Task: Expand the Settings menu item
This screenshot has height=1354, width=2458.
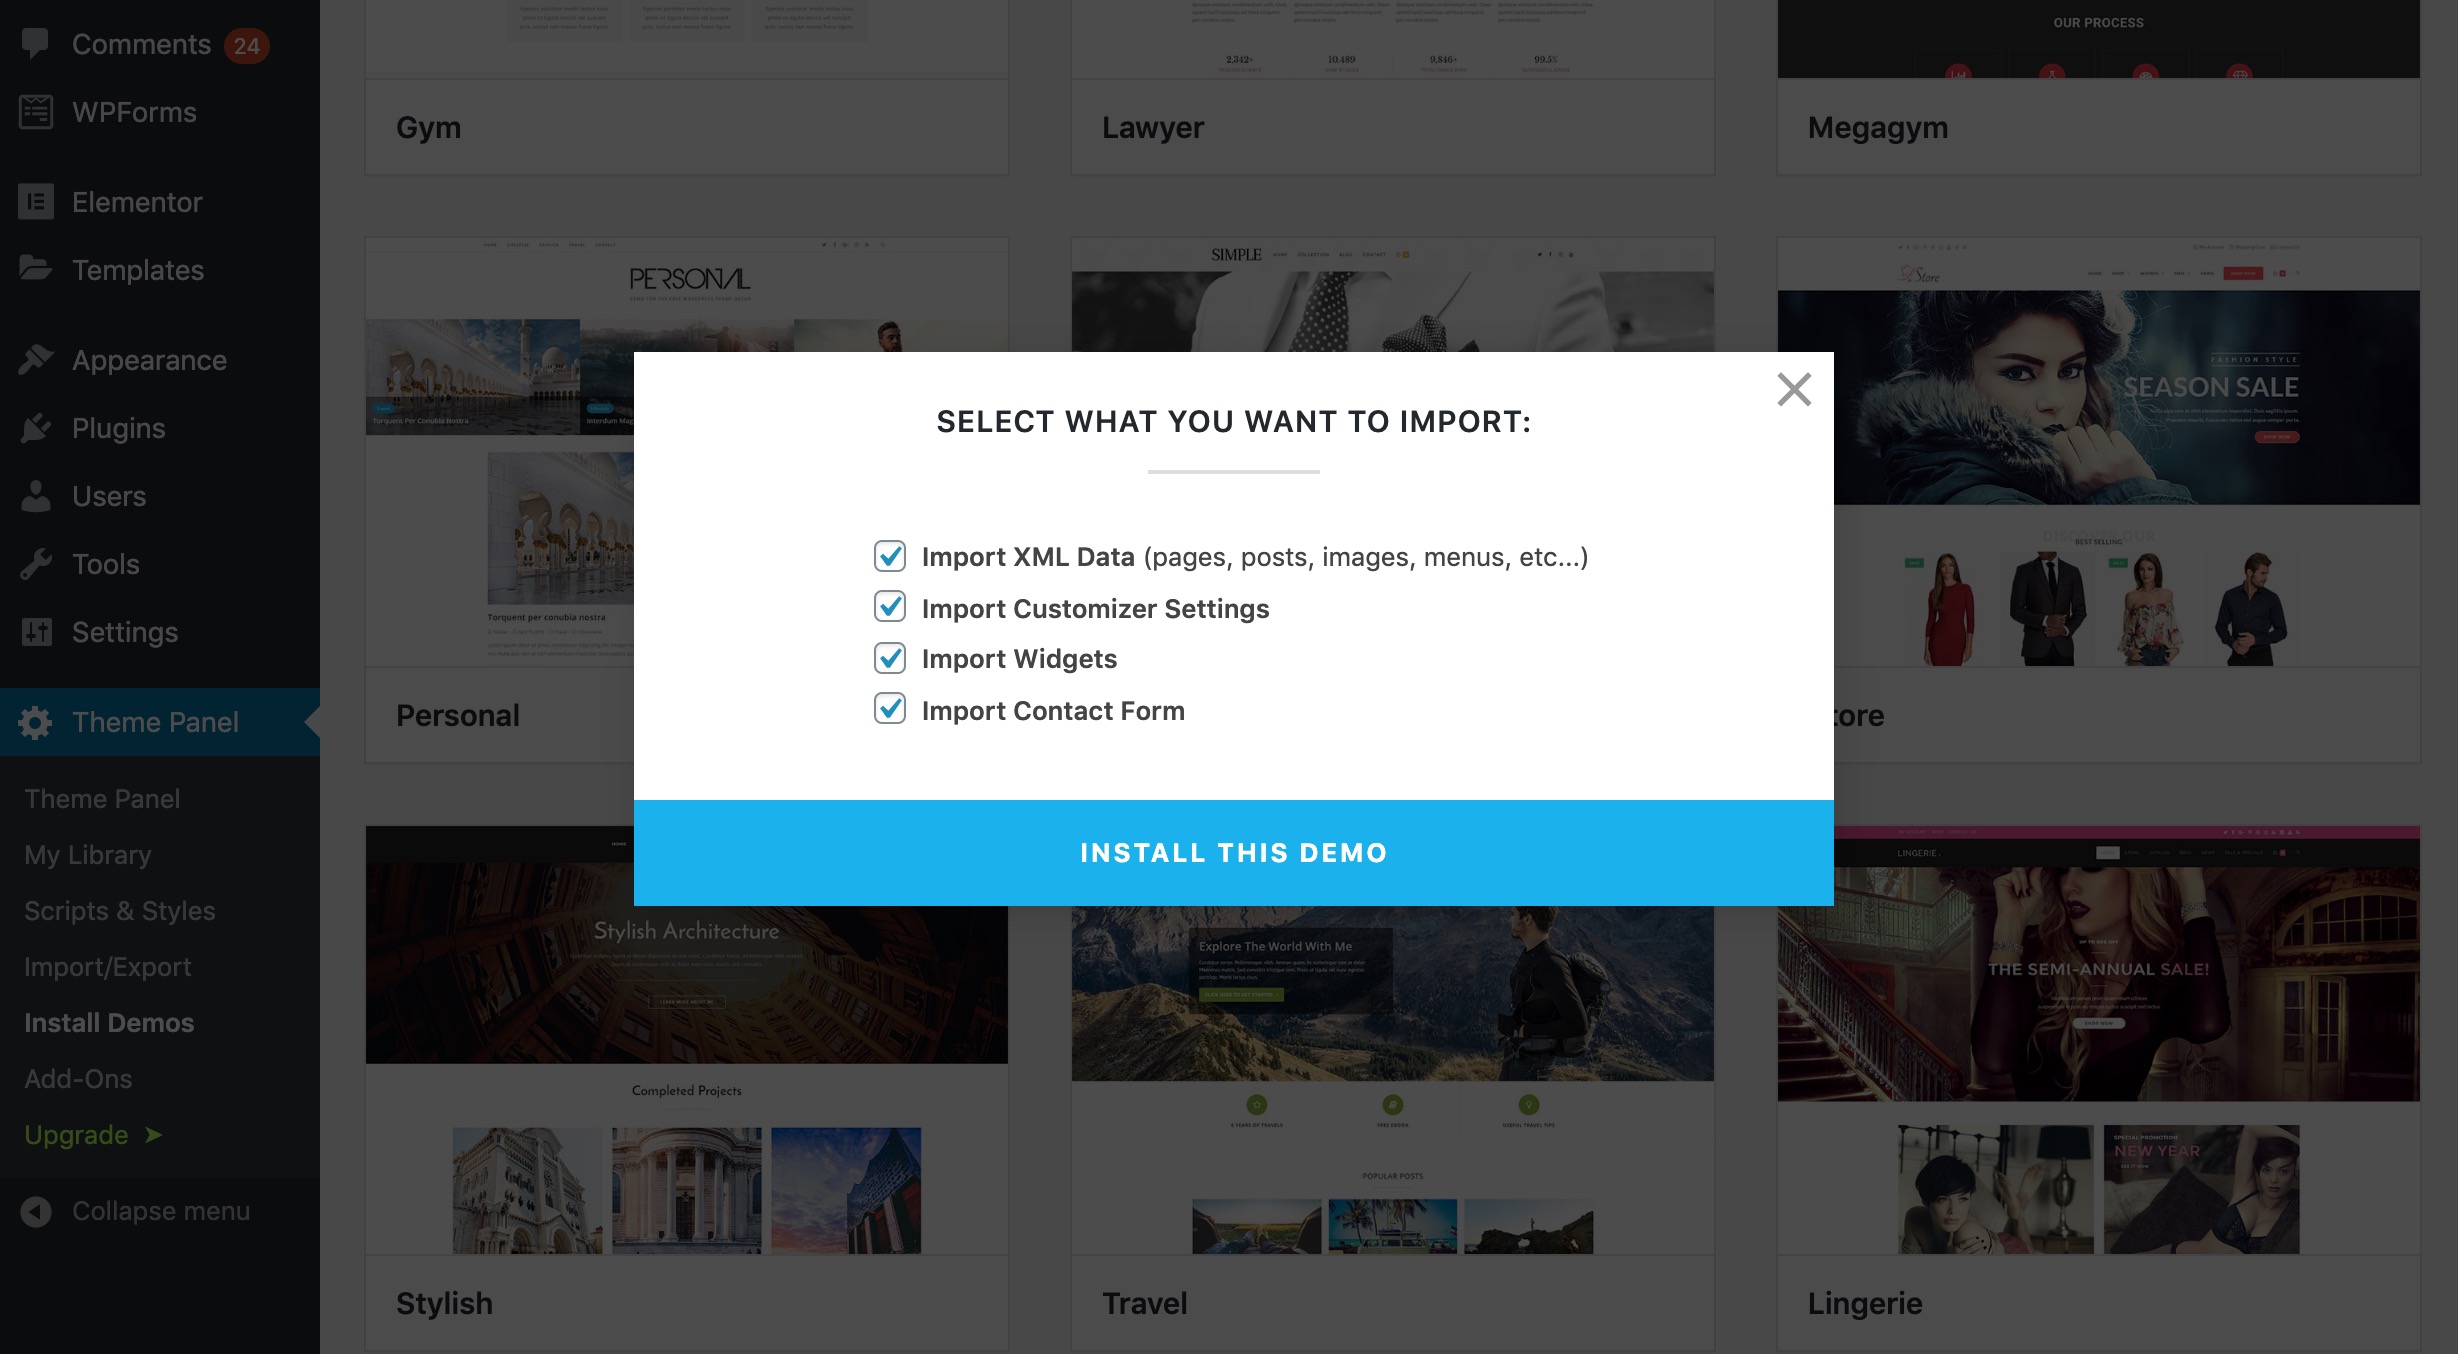Action: coord(123,630)
